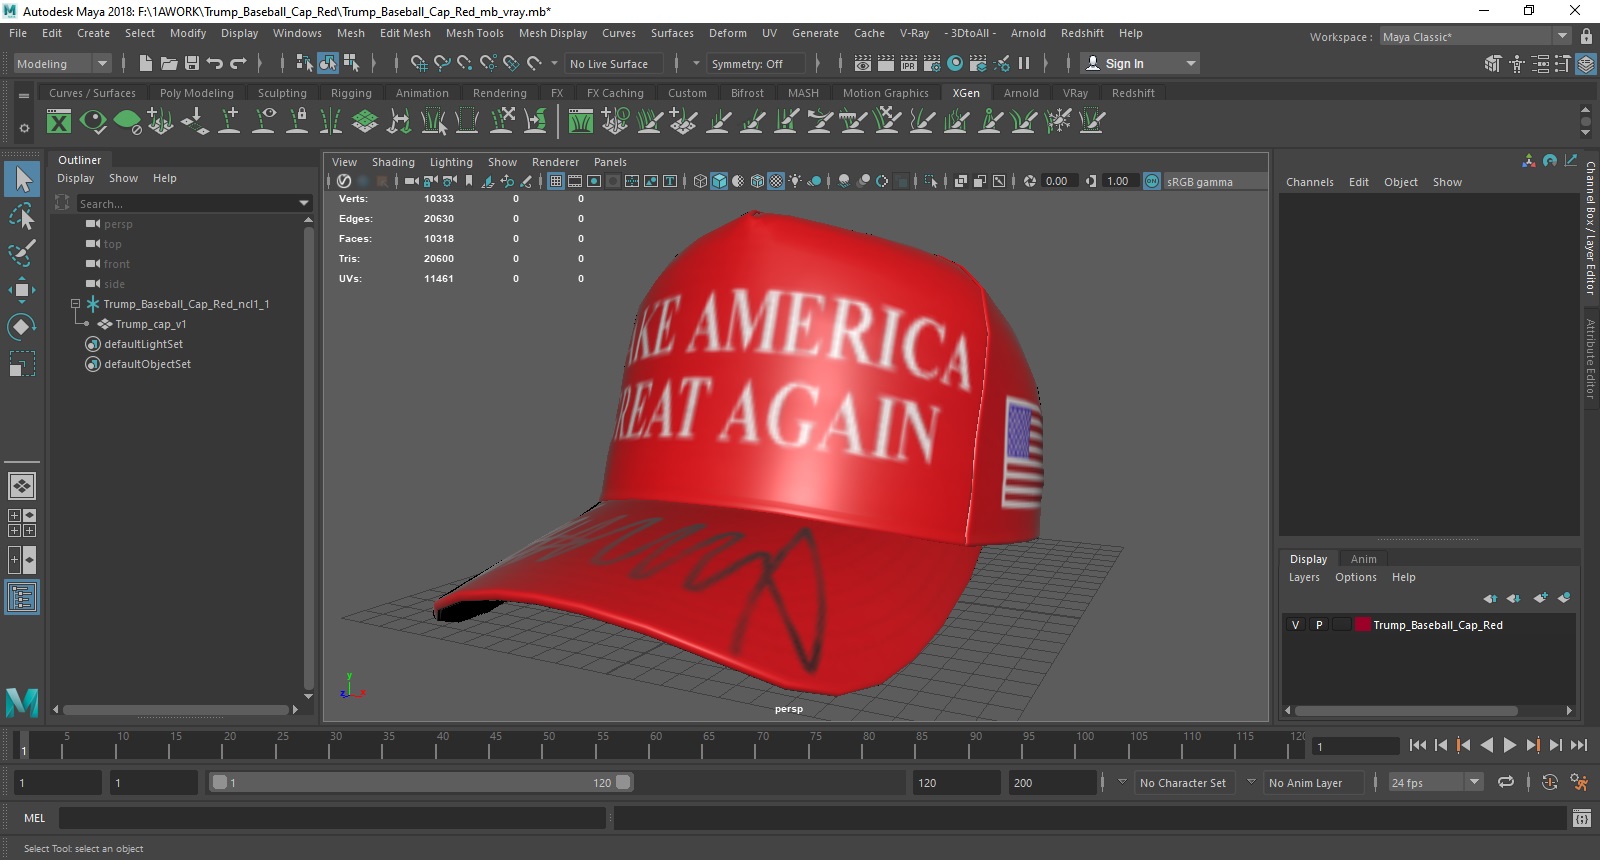Click the snap to grid magnet icon
Screen dimensions: 1600x860
pos(419,63)
